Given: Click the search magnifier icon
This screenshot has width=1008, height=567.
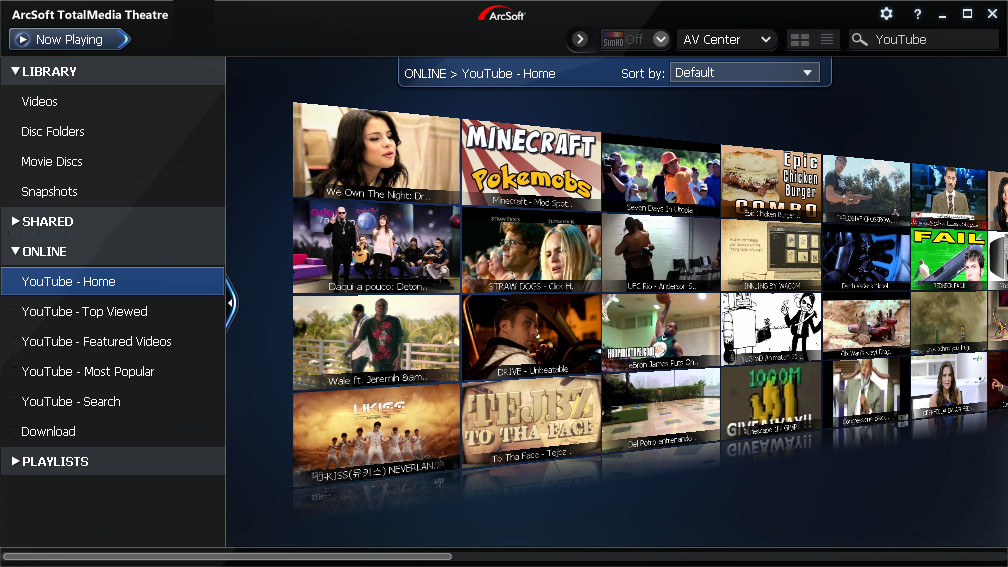Looking at the screenshot, I should (859, 40).
